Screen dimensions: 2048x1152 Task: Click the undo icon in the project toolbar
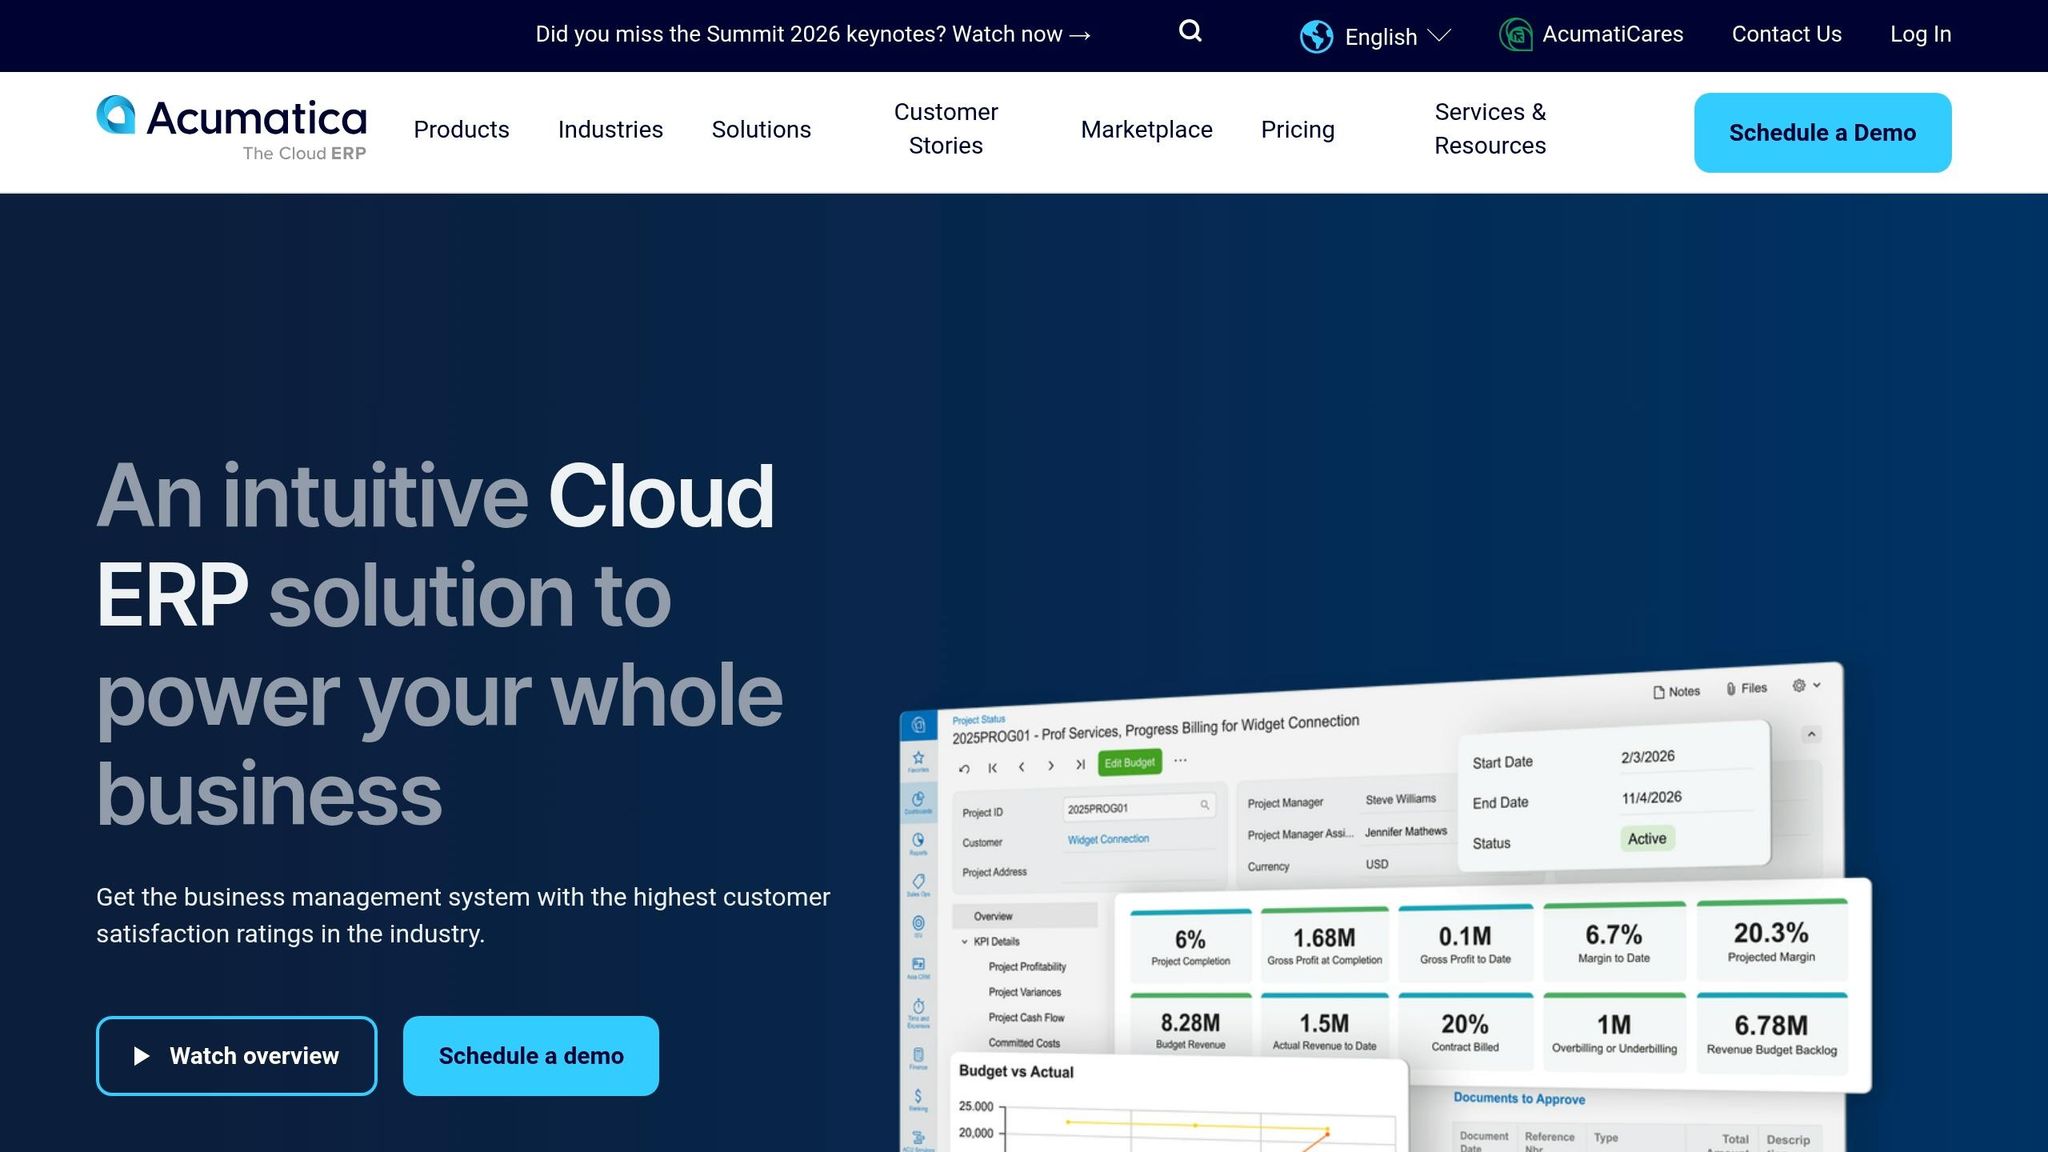(x=964, y=768)
